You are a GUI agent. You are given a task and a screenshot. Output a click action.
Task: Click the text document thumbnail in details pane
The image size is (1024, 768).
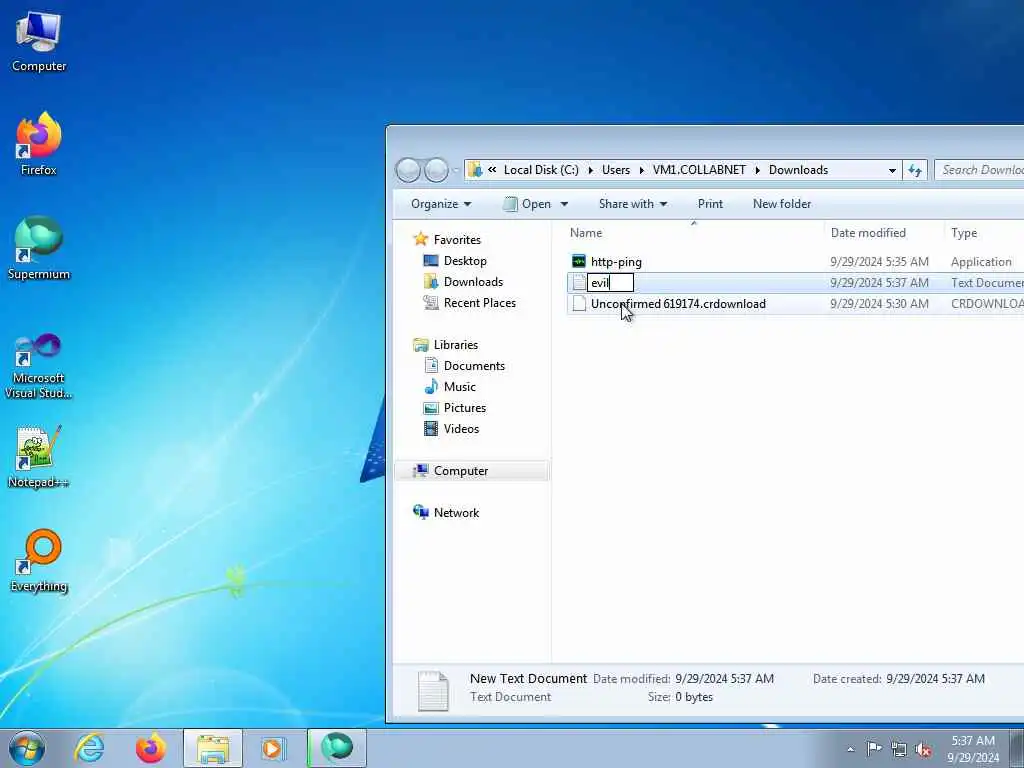point(434,690)
